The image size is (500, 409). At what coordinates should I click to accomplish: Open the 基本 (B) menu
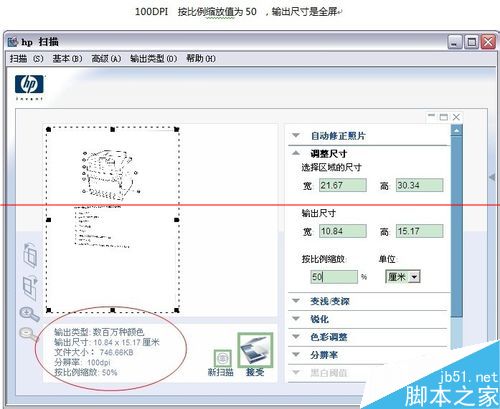tap(67, 59)
